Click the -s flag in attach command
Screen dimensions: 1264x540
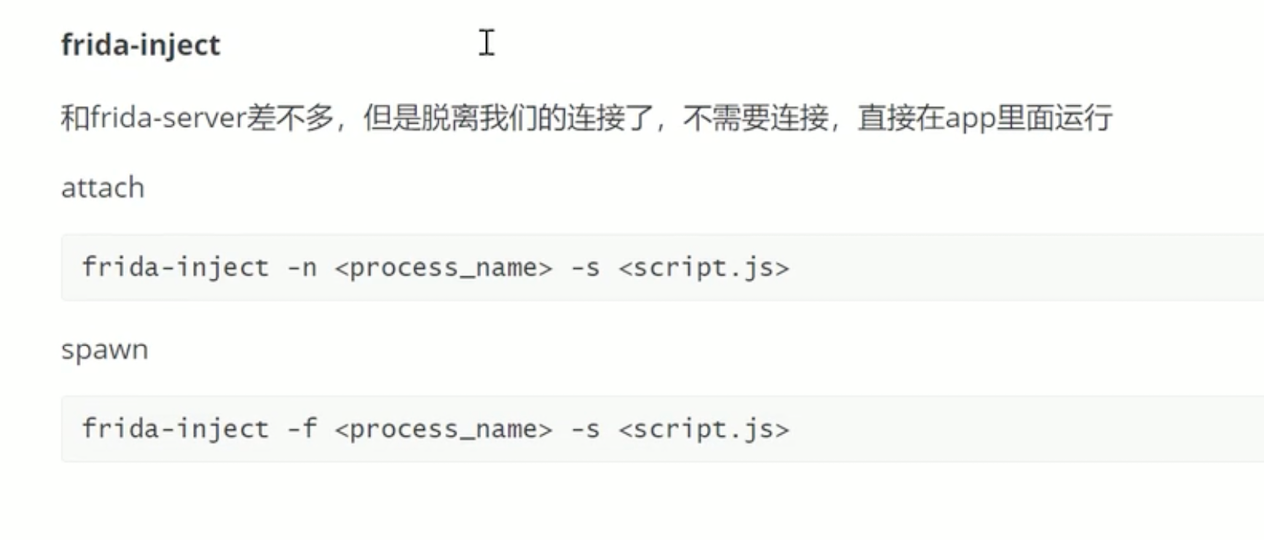586,268
